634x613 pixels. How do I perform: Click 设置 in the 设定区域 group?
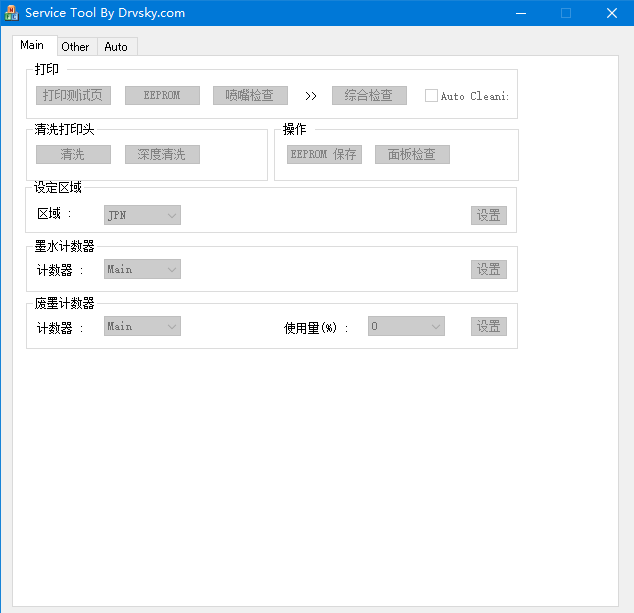pos(489,215)
